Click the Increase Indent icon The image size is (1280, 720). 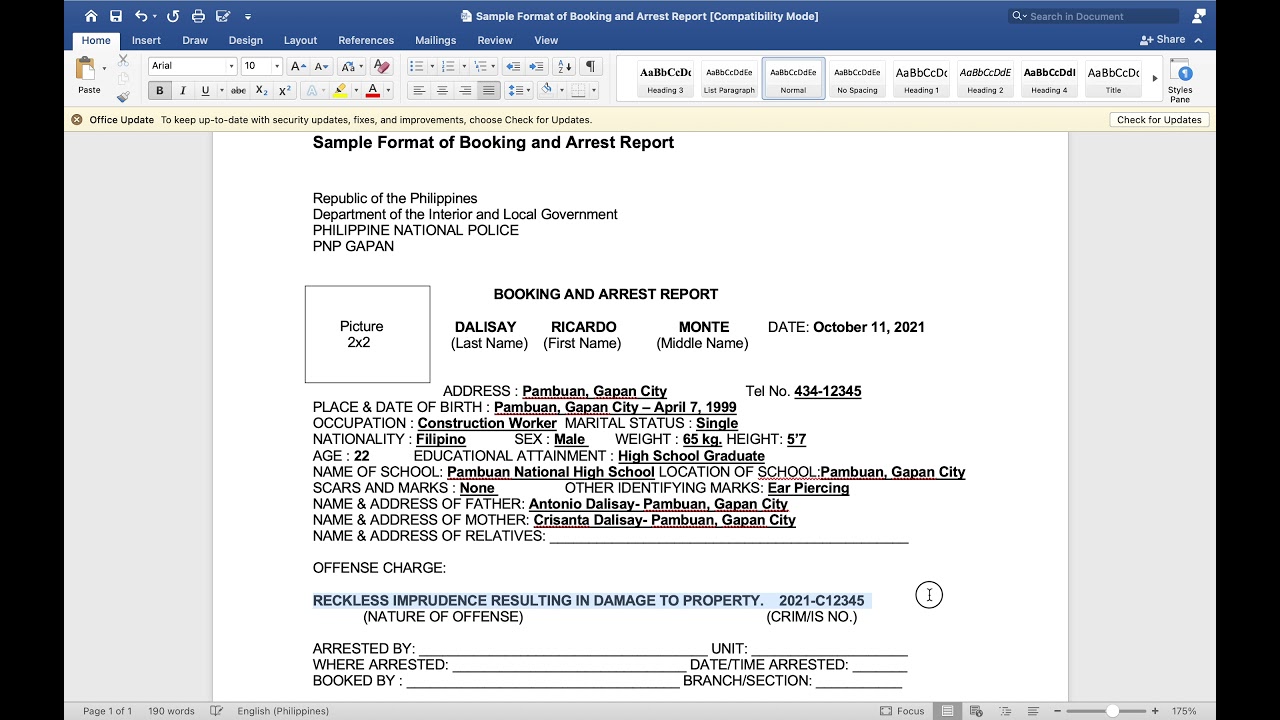click(536, 66)
